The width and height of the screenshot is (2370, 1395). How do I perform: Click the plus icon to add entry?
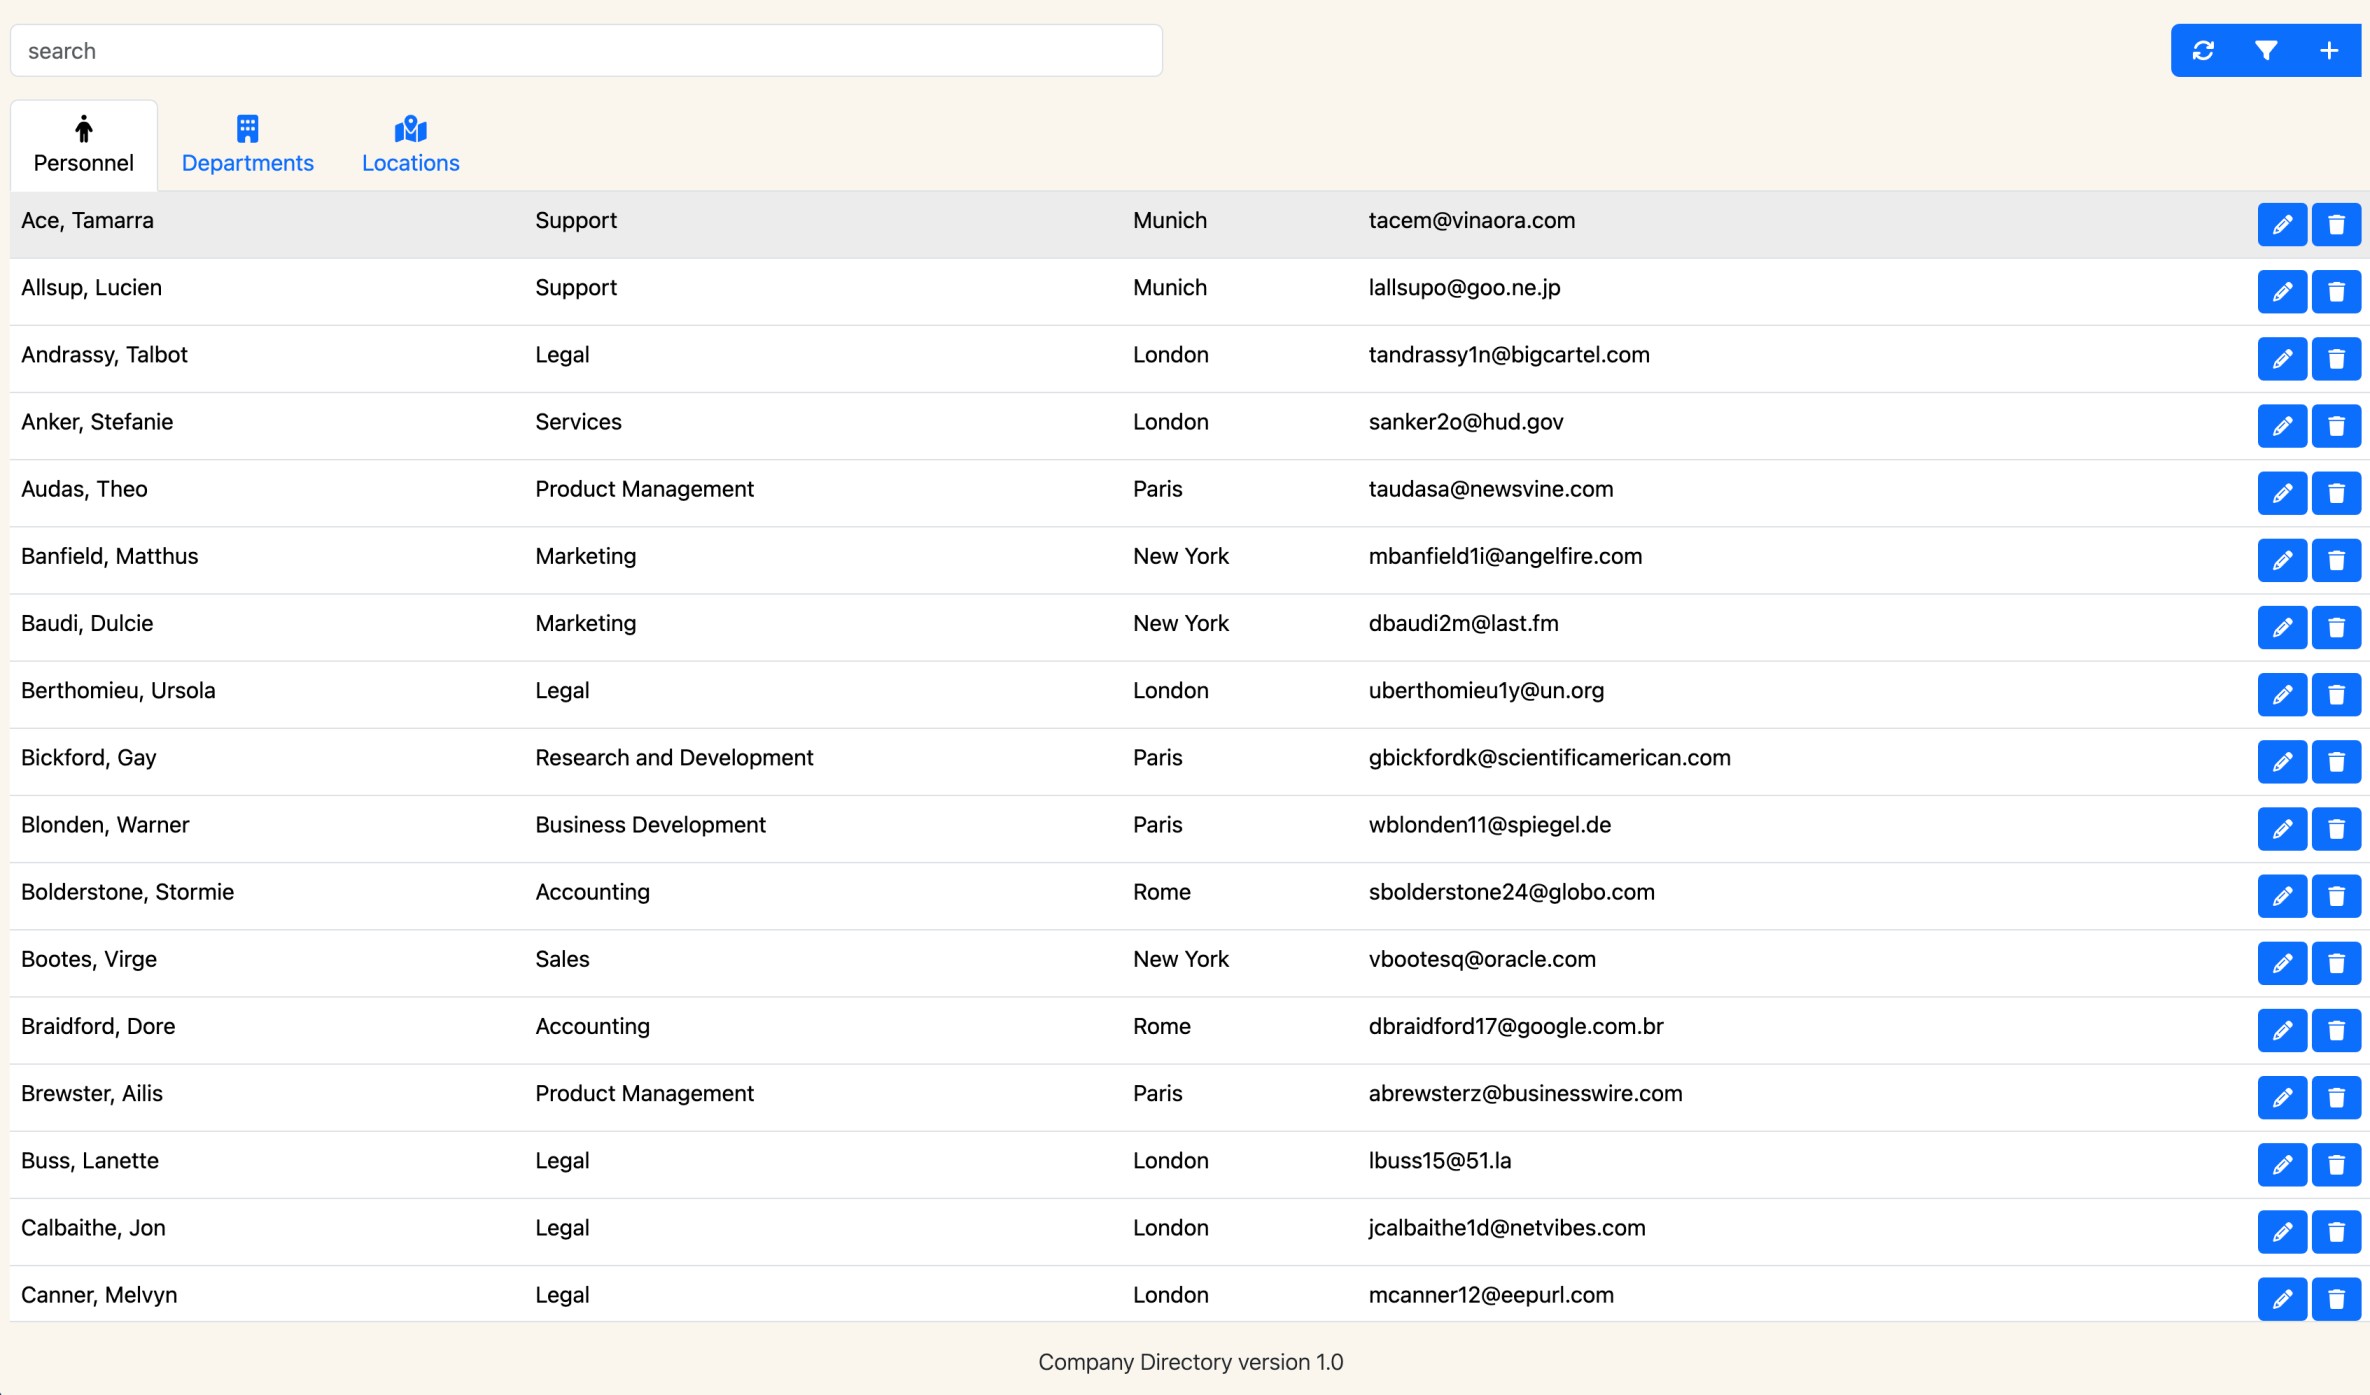tap(2329, 50)
